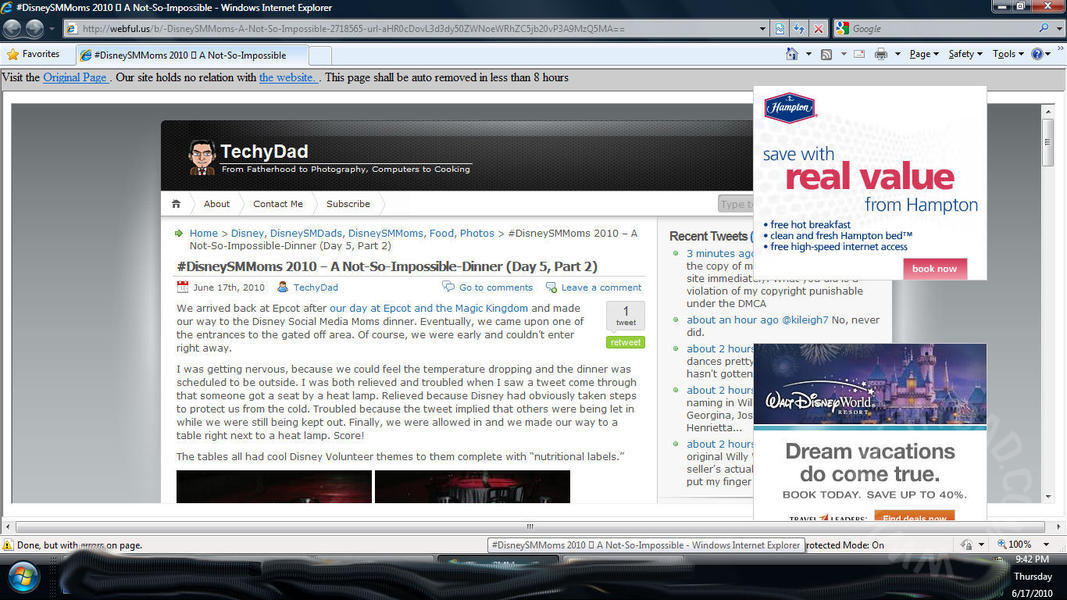Screen dimensions: 1067x600
Task: Click the address bar URL field
Action: tap(412, 29)
